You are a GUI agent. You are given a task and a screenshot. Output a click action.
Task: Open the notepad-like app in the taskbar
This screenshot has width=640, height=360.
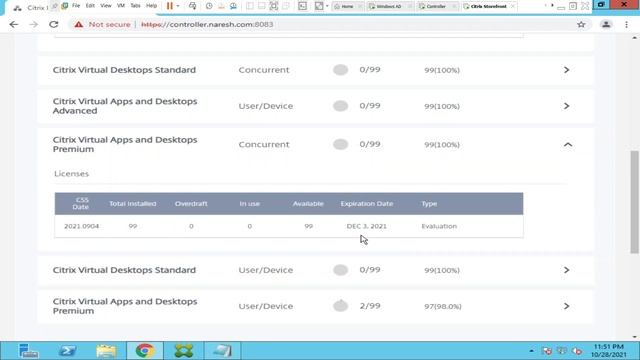click(x=222, y=351)
